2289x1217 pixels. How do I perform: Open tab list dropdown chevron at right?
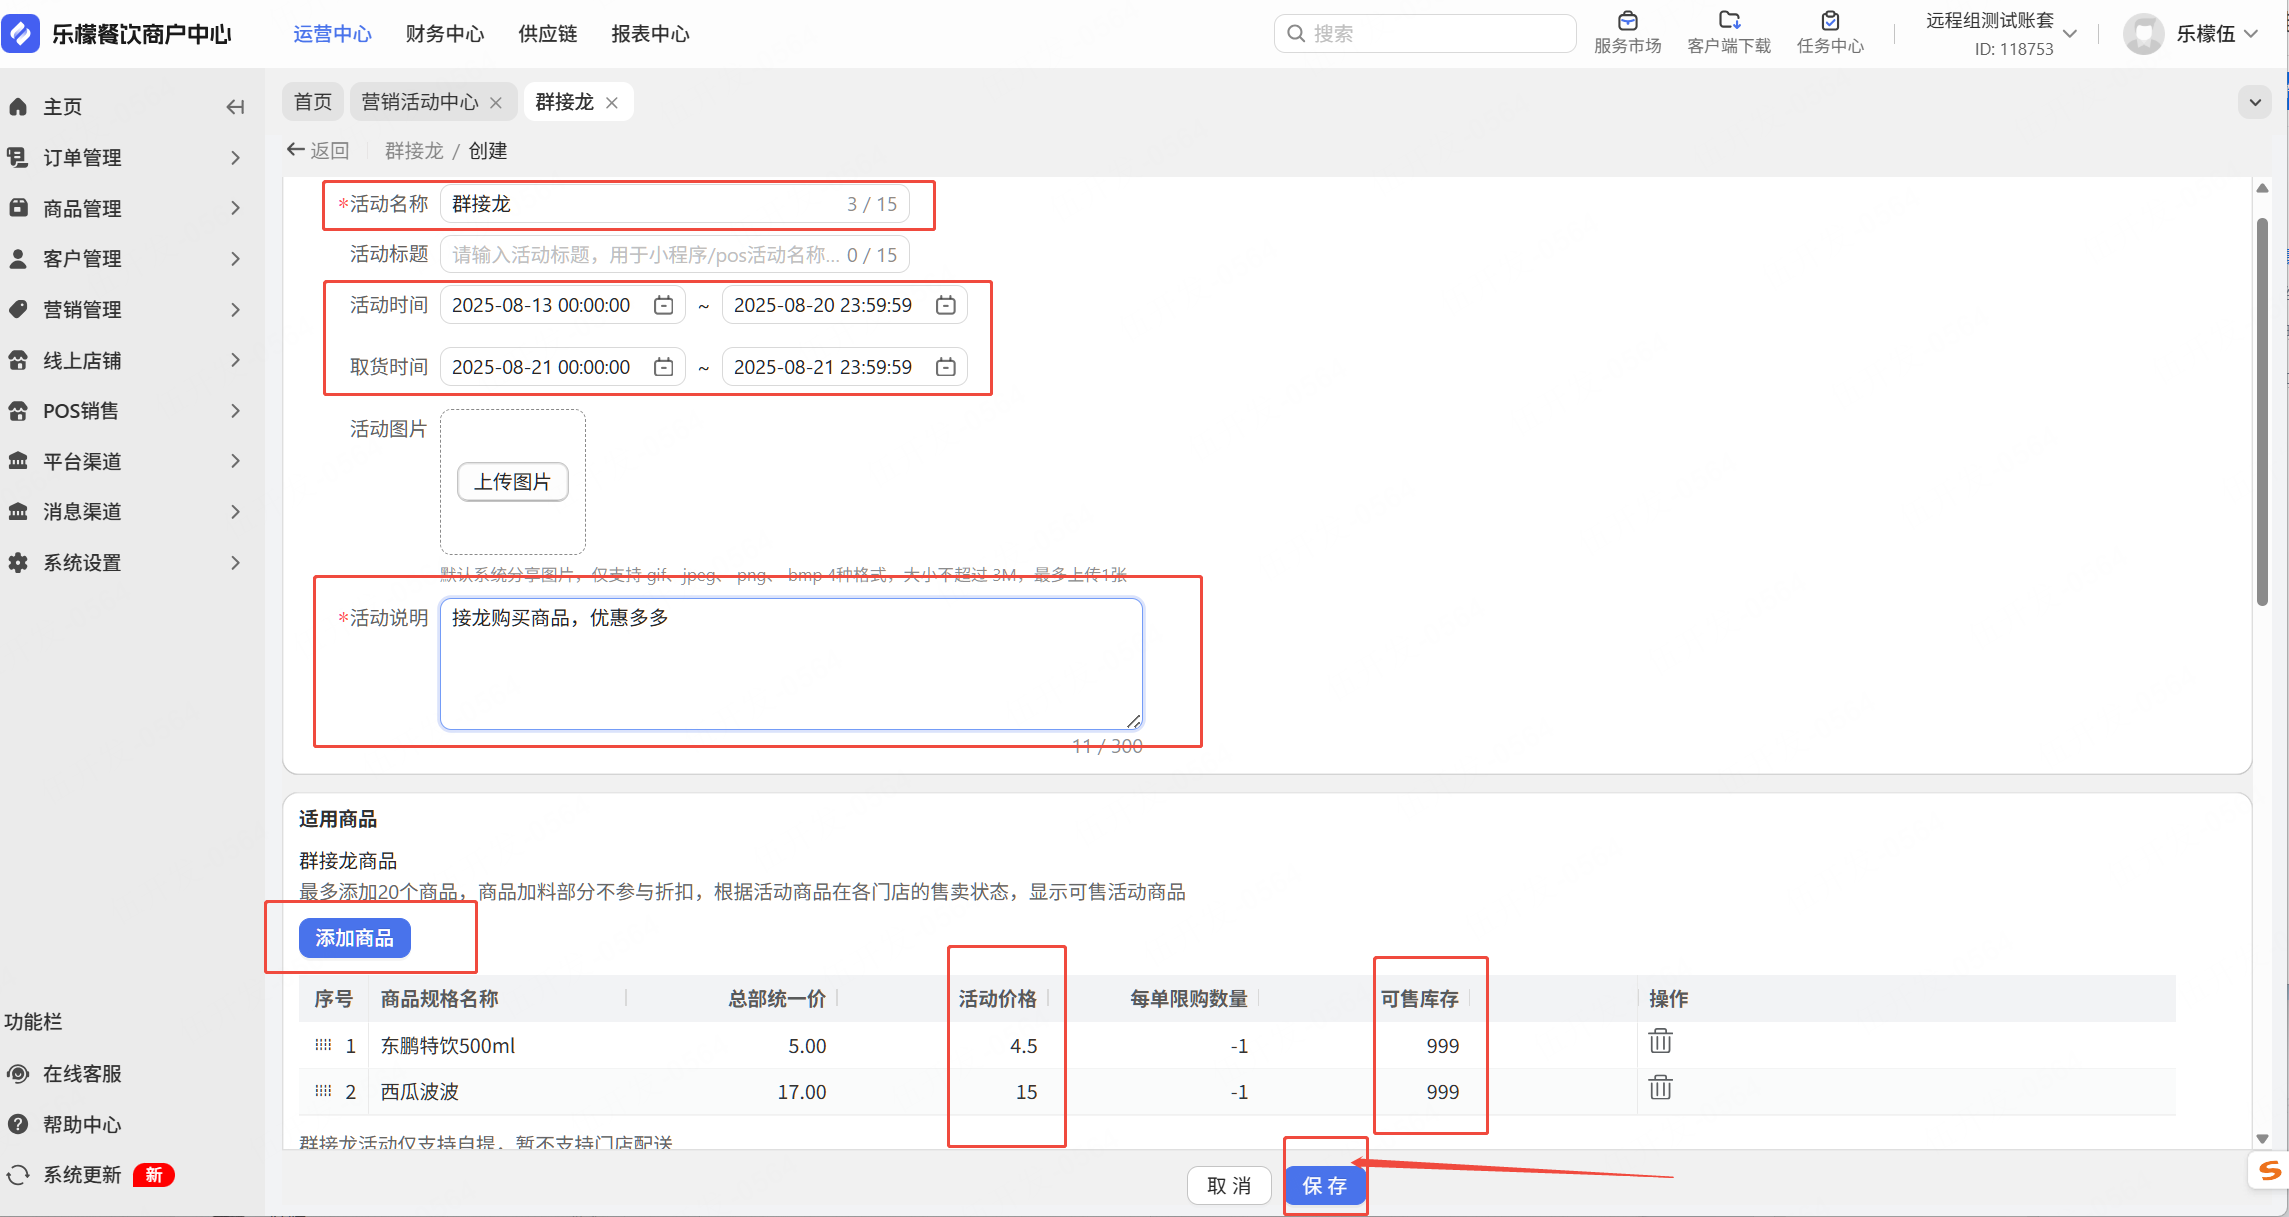[2254, 103]
